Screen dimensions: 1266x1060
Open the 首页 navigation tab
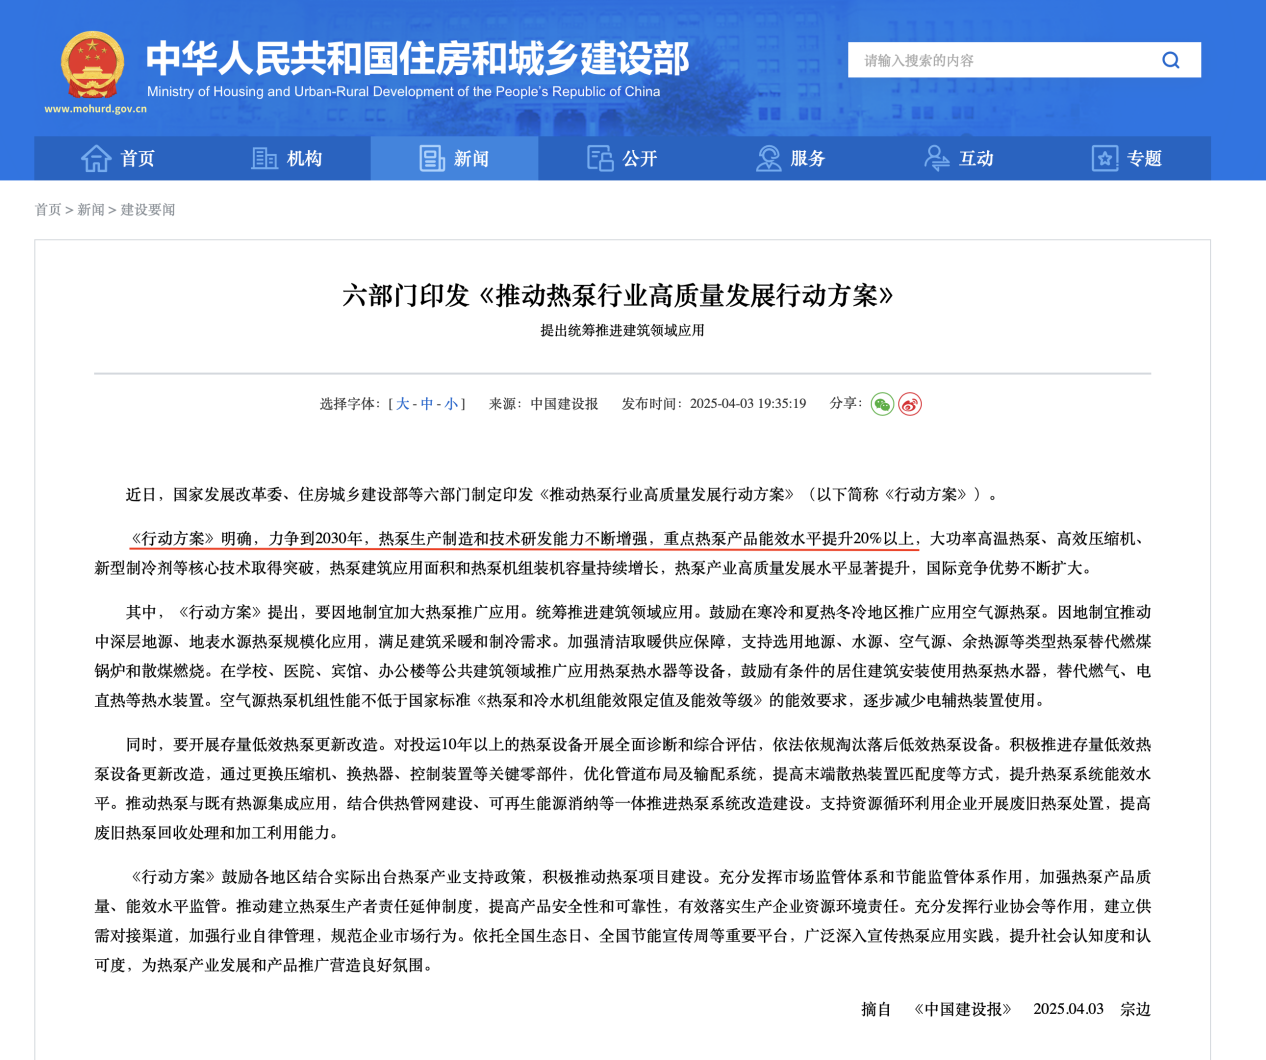[x=118, y=158]
